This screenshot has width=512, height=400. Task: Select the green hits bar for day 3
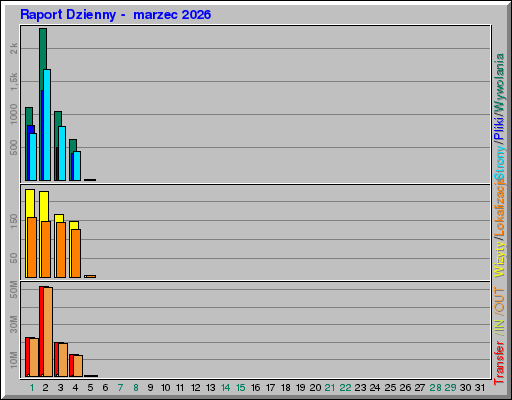[58, 119]
